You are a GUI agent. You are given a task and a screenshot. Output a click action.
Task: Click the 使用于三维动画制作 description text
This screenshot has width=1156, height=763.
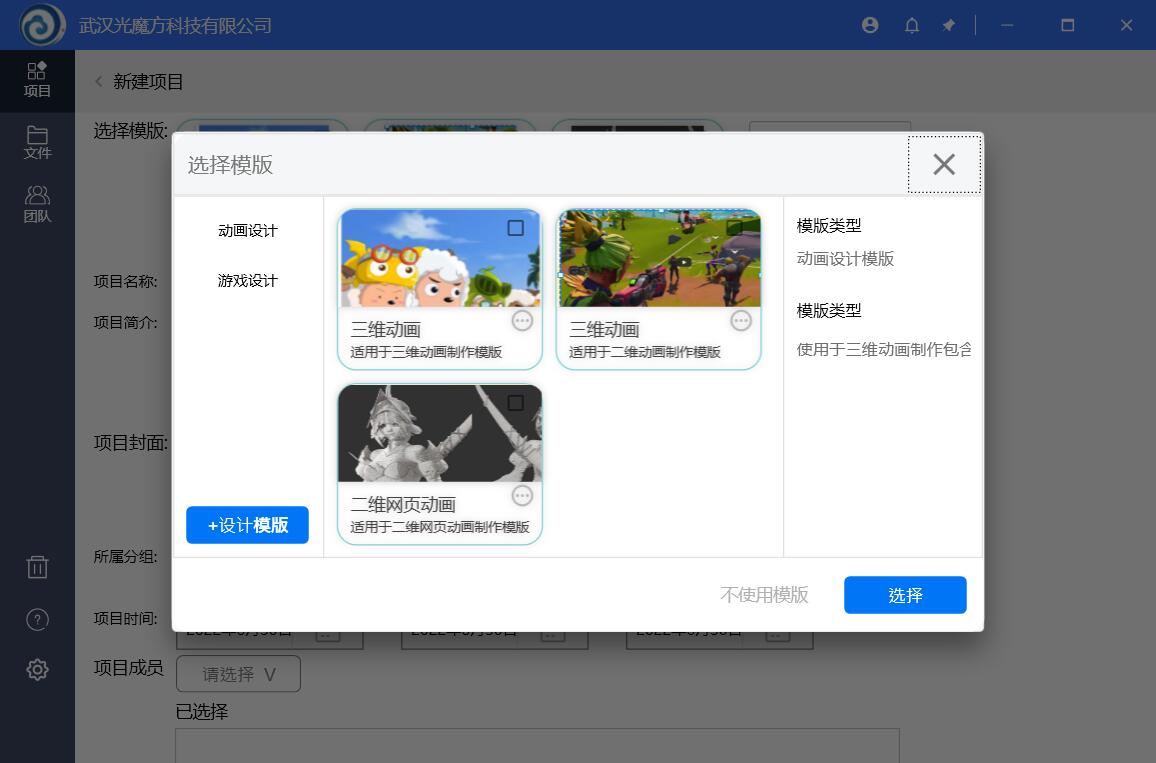(x=884, y=349)
